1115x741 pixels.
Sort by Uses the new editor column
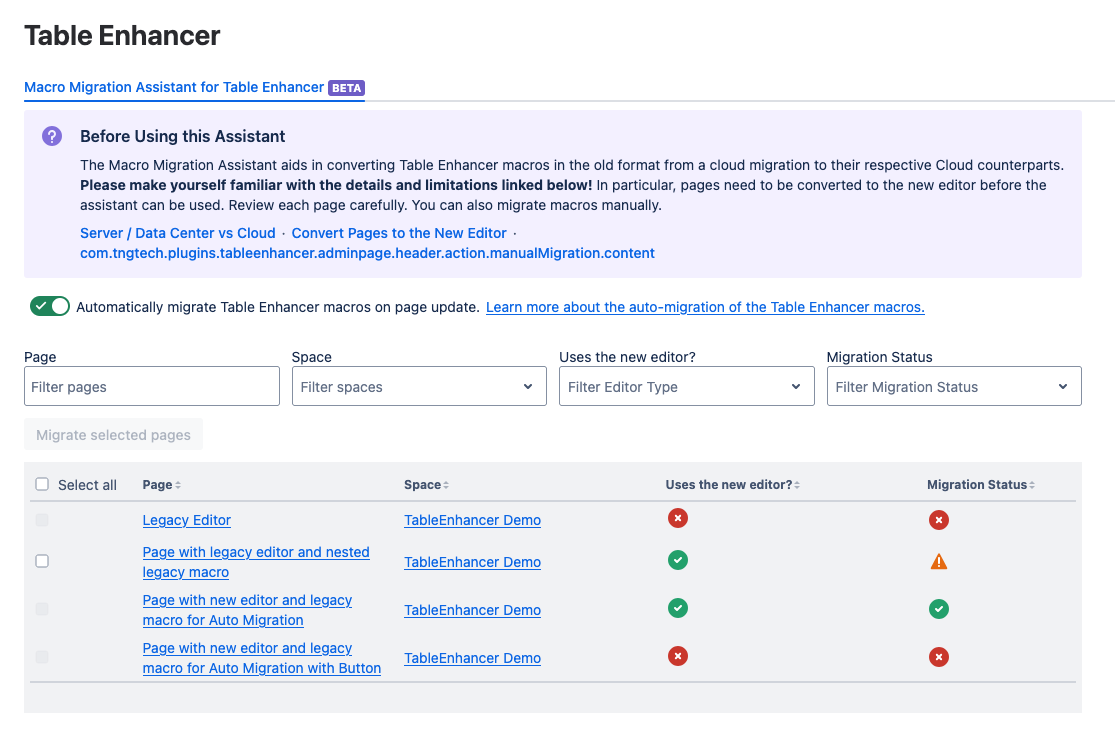click(x=732, y=485)
